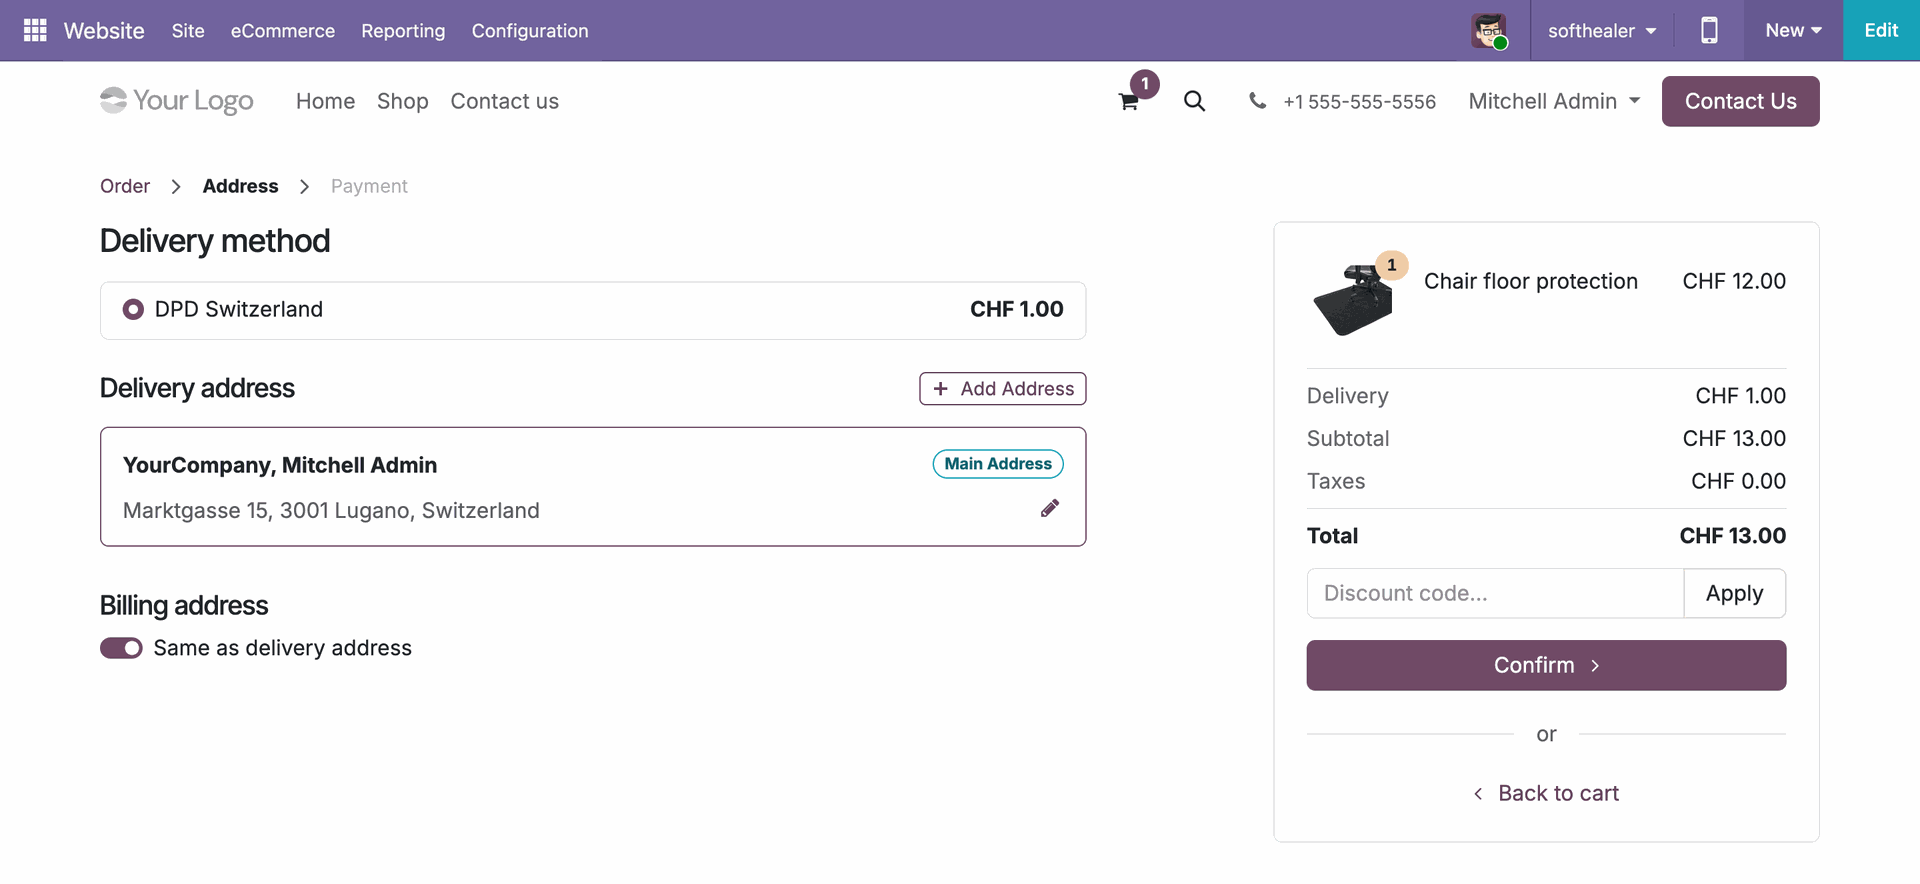
Task: Select the DPD Switzerland radio button
Action: 133,309
